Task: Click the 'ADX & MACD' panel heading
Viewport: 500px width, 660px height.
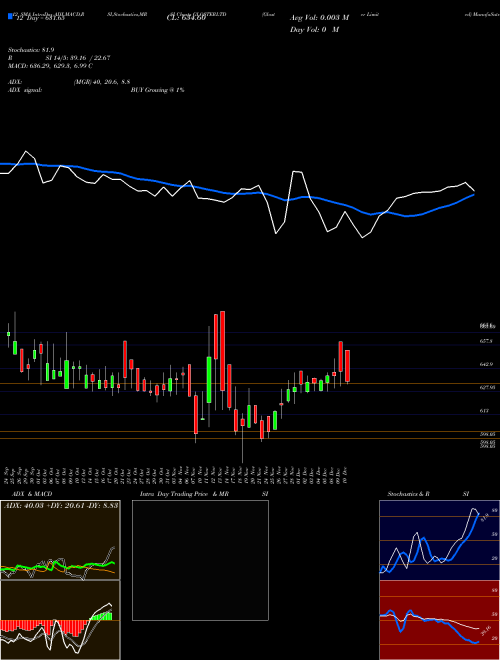Action: tap(32, 494)
